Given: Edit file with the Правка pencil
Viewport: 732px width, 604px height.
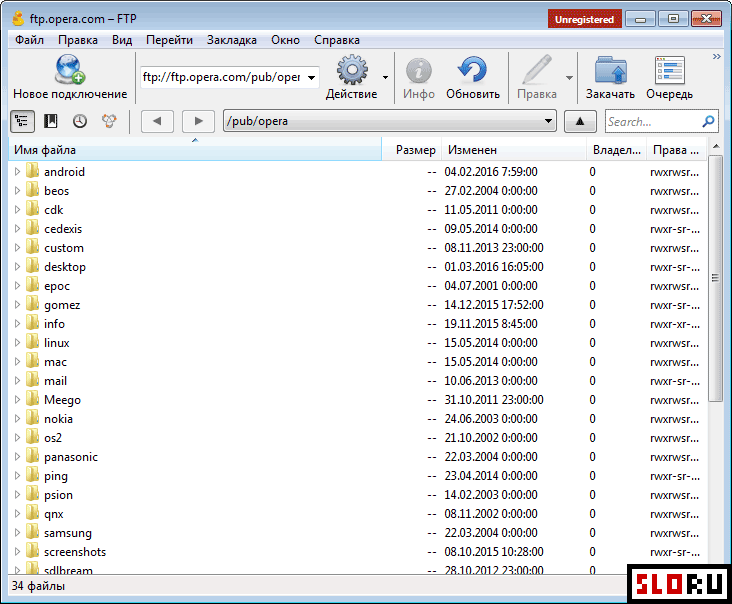Looking at the screenshot, I should pos(537,78).
